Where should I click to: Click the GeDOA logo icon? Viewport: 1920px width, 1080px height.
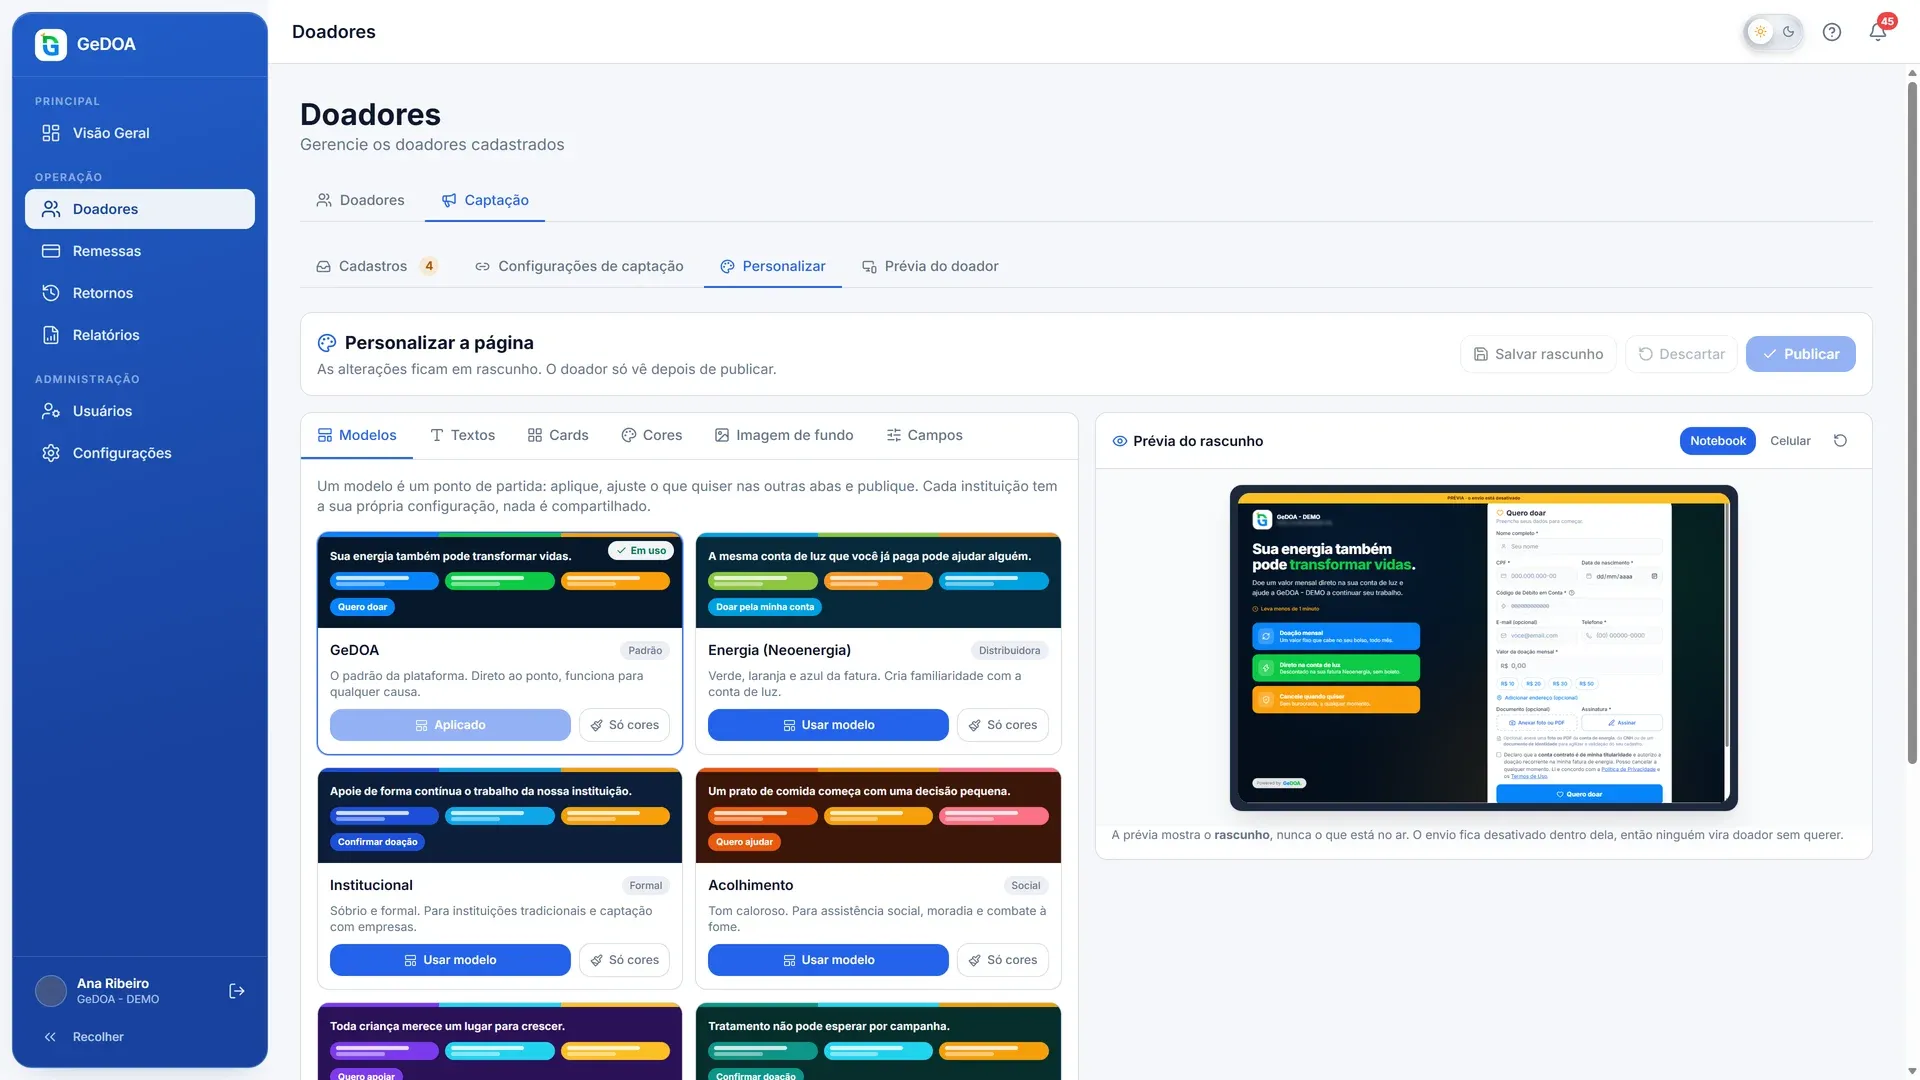click(51, 44)
